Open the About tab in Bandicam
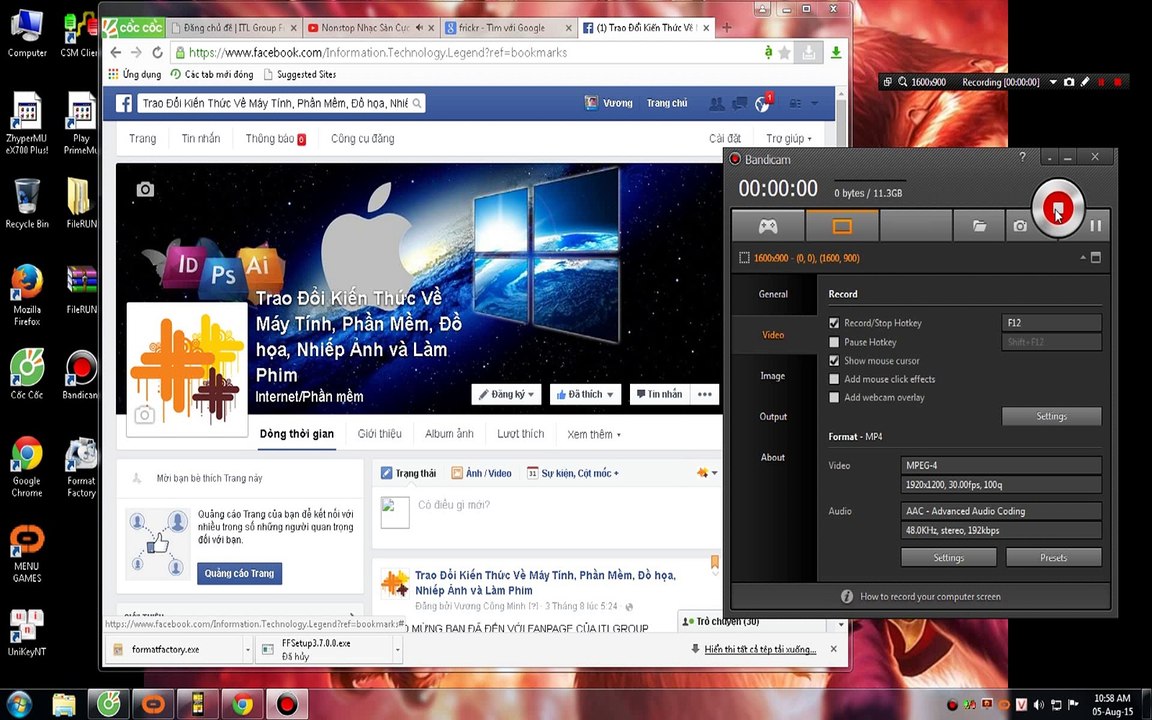The width and height of the screenshot is (1152, 720). point(773,457)
